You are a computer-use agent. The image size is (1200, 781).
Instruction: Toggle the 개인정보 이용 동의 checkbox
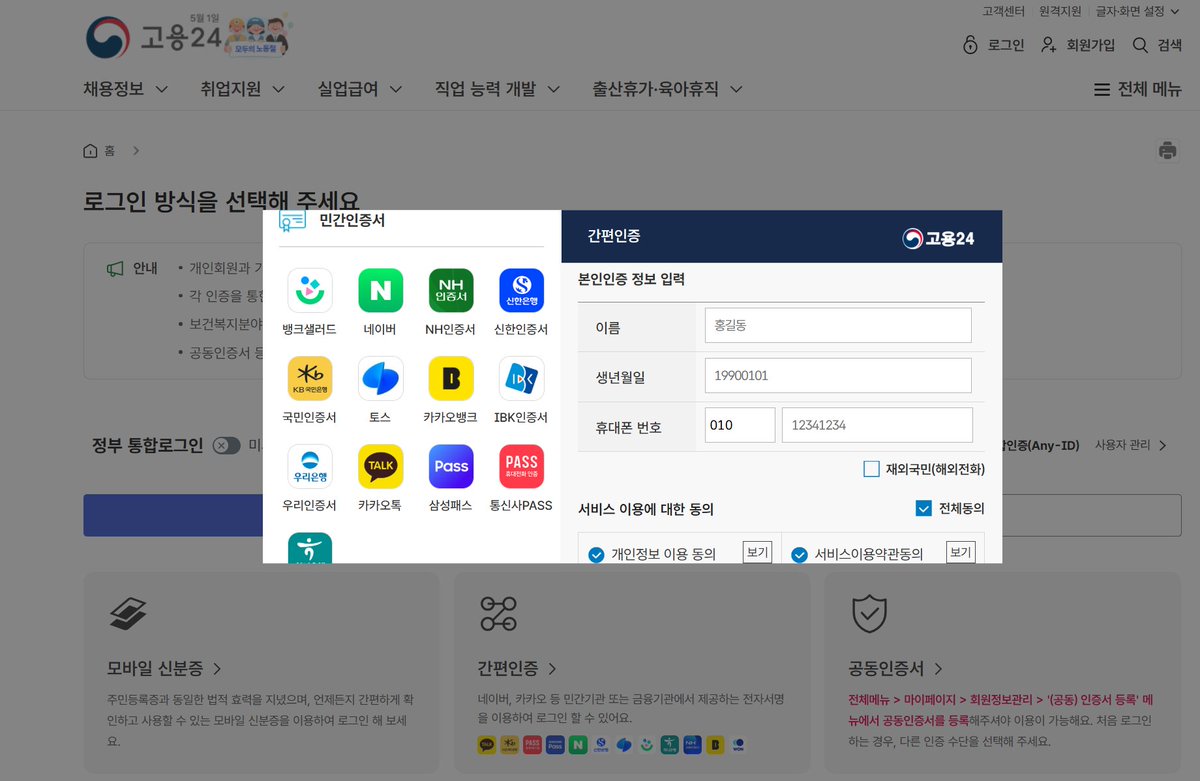pos(597,555)
